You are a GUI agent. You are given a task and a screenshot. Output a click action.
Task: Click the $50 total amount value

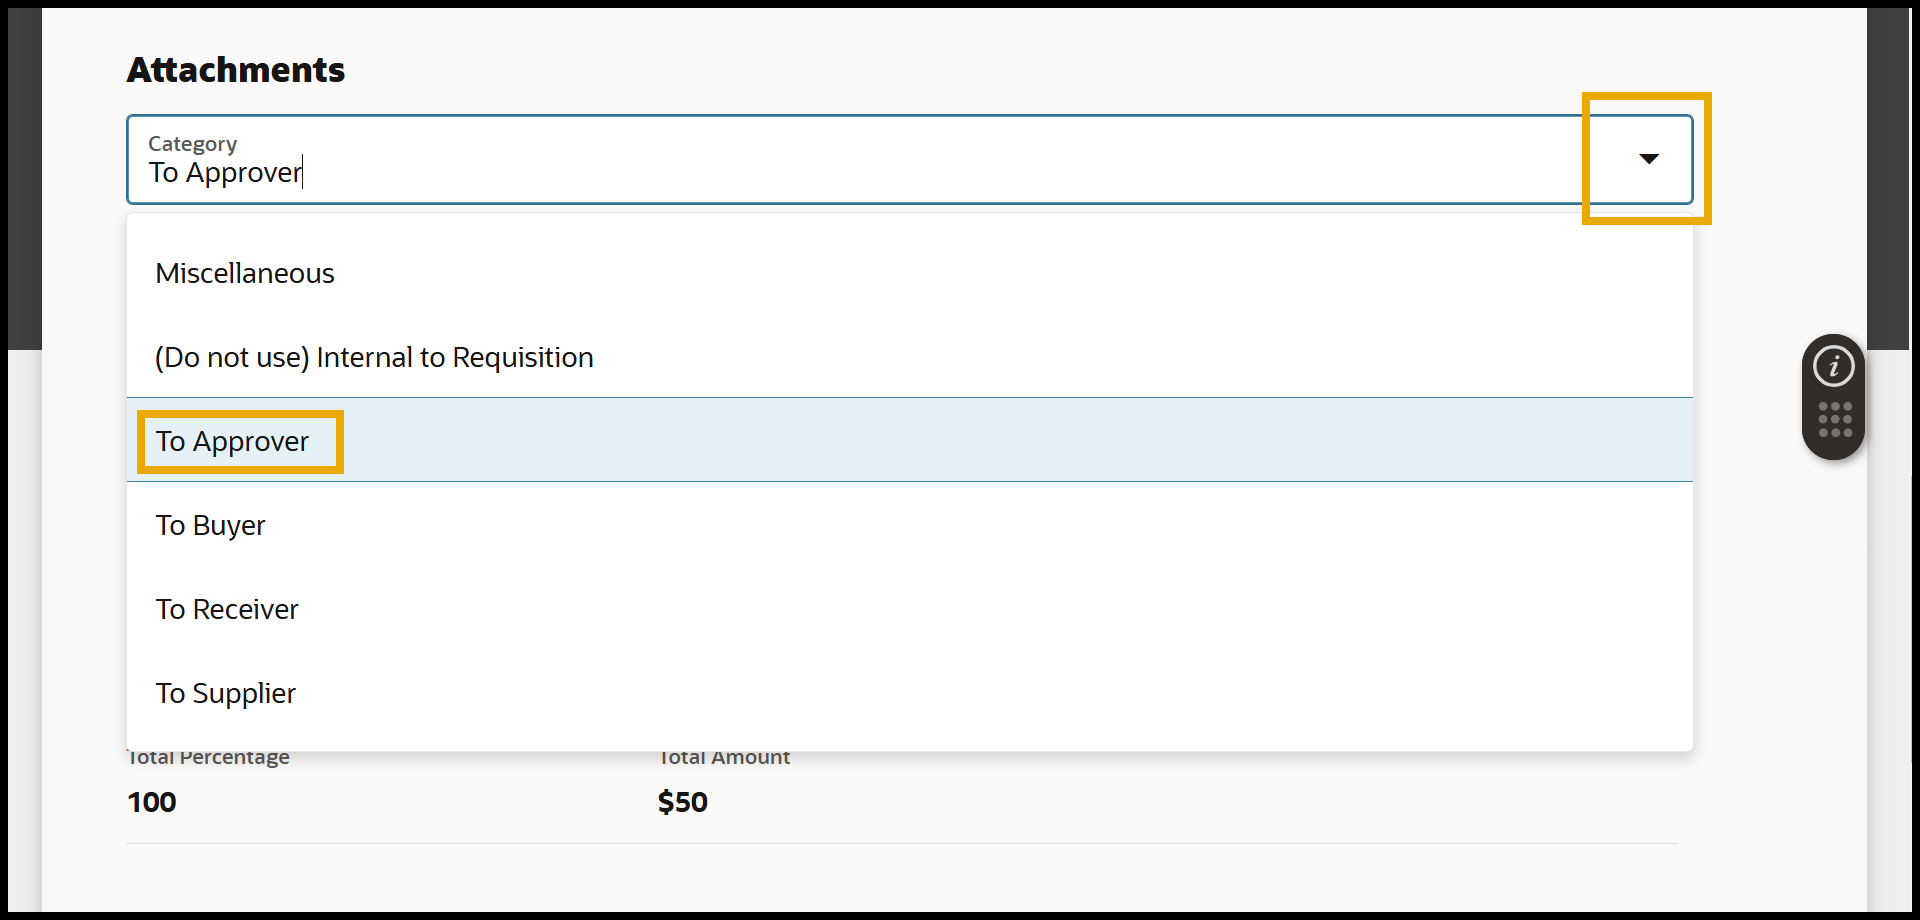coord(683,802)
